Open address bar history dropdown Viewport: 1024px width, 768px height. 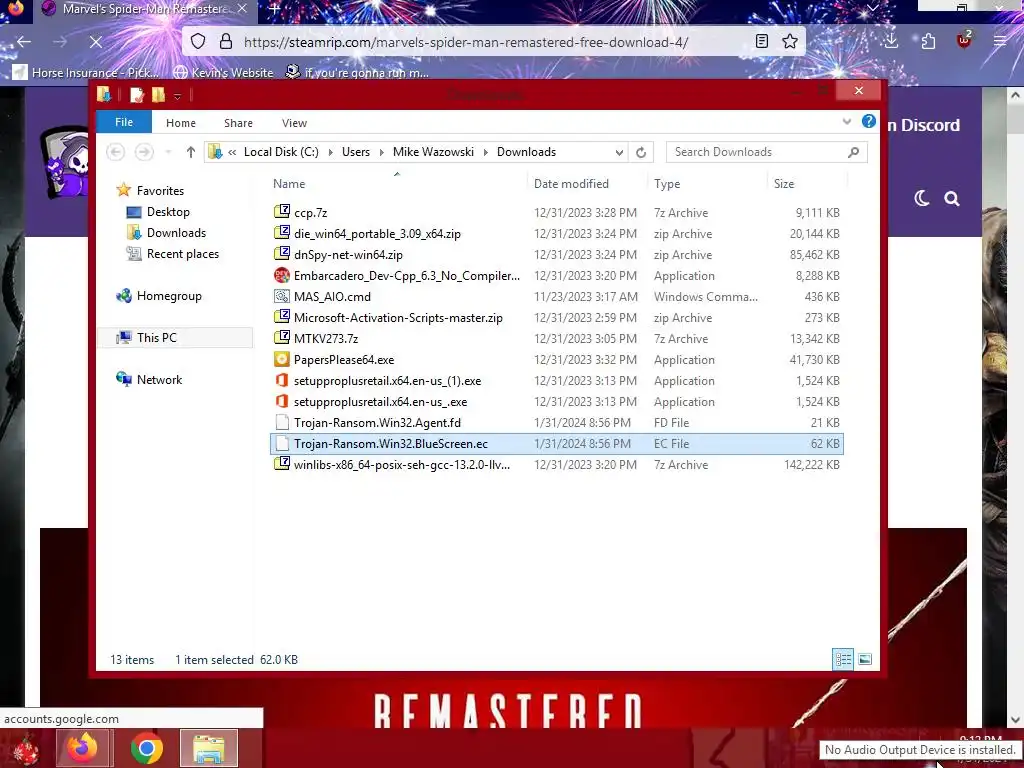click(x=619, y=152)
